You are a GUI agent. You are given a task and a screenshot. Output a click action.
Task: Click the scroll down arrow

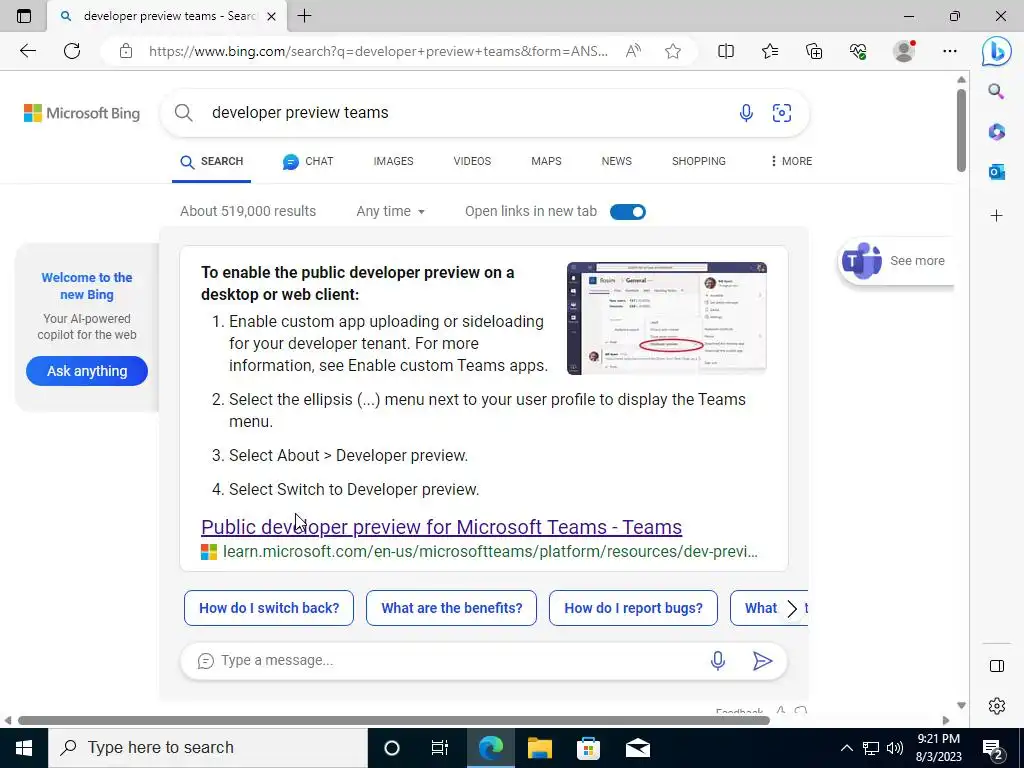point(961,705)
